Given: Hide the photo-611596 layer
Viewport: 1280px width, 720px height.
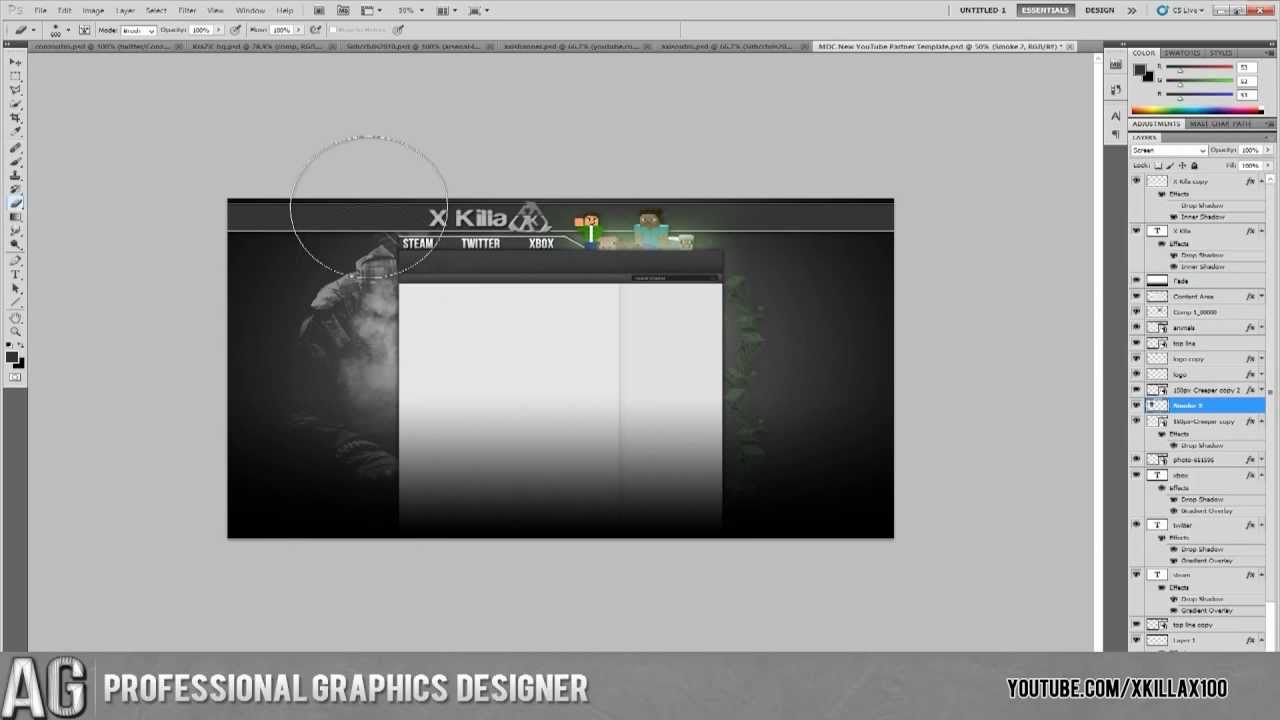Looking at the screenshot, I should (1136, 459).
